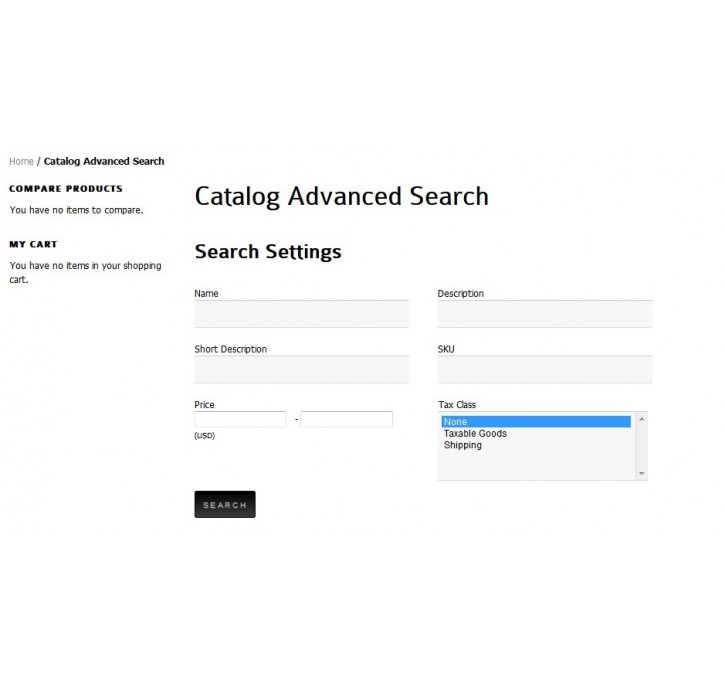Click the Price label text
This screenshot has width=725, height=680.
click(204, 404)
